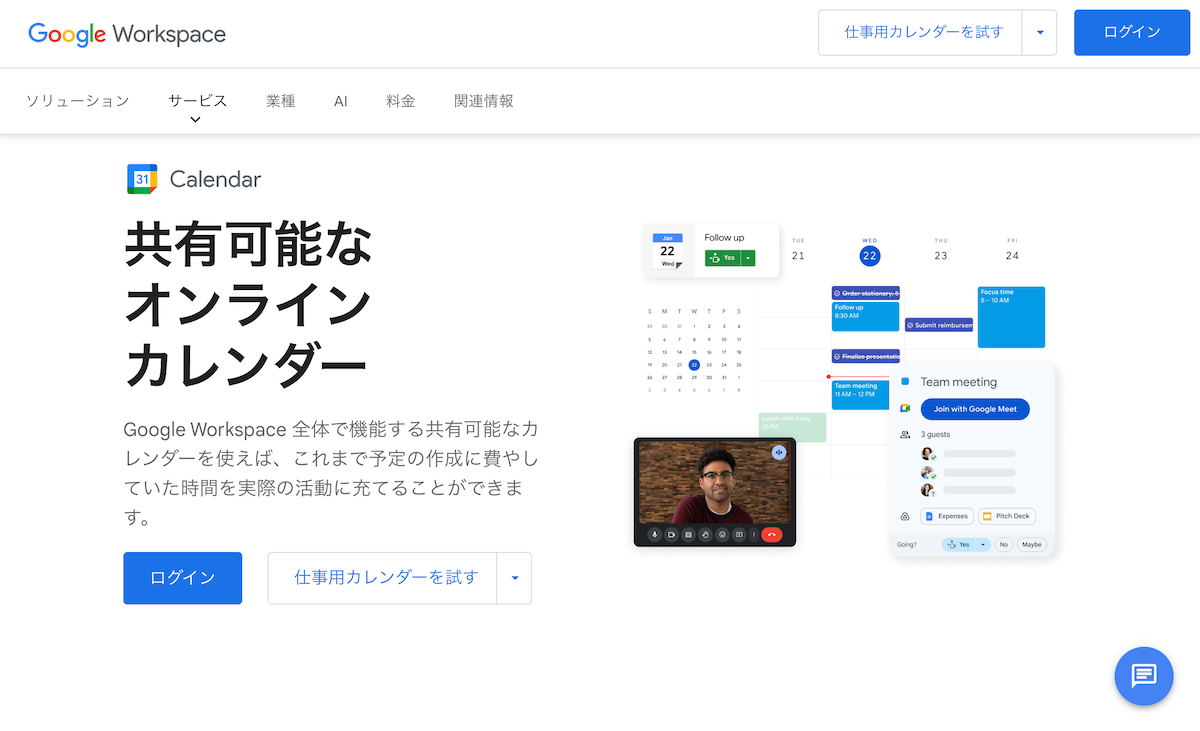1200x731 pixels.
Task: Click the captions icon in video call bar
Action: pyautogui.click(x=688, y=534)
